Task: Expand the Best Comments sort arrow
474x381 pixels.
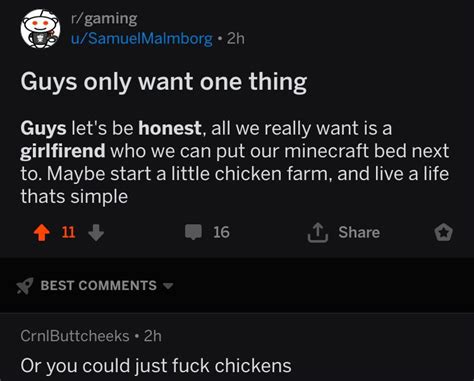Action: 168,286
